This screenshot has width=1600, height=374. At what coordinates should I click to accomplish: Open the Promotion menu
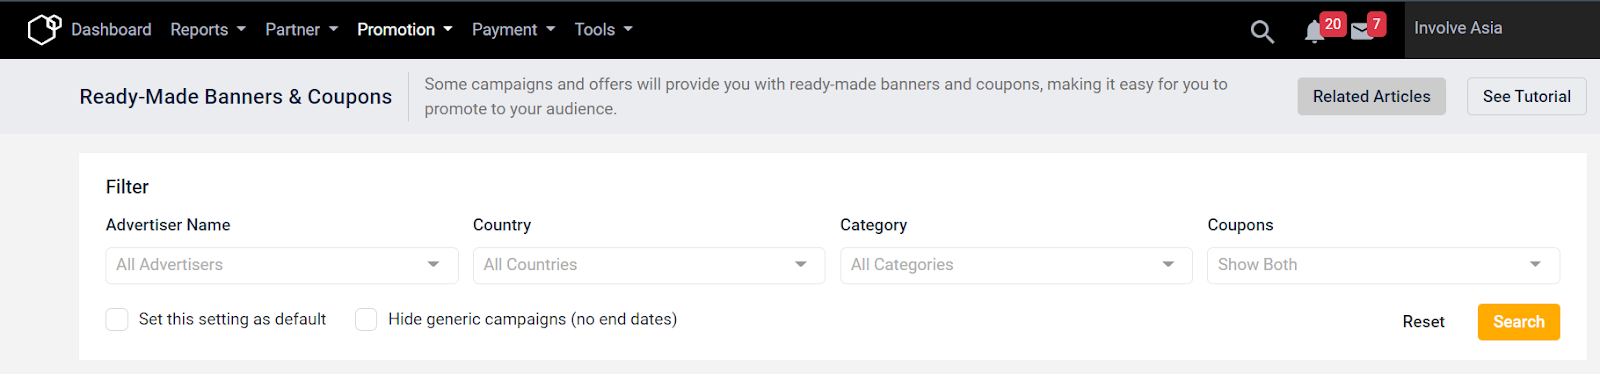[x=405, y=30]
